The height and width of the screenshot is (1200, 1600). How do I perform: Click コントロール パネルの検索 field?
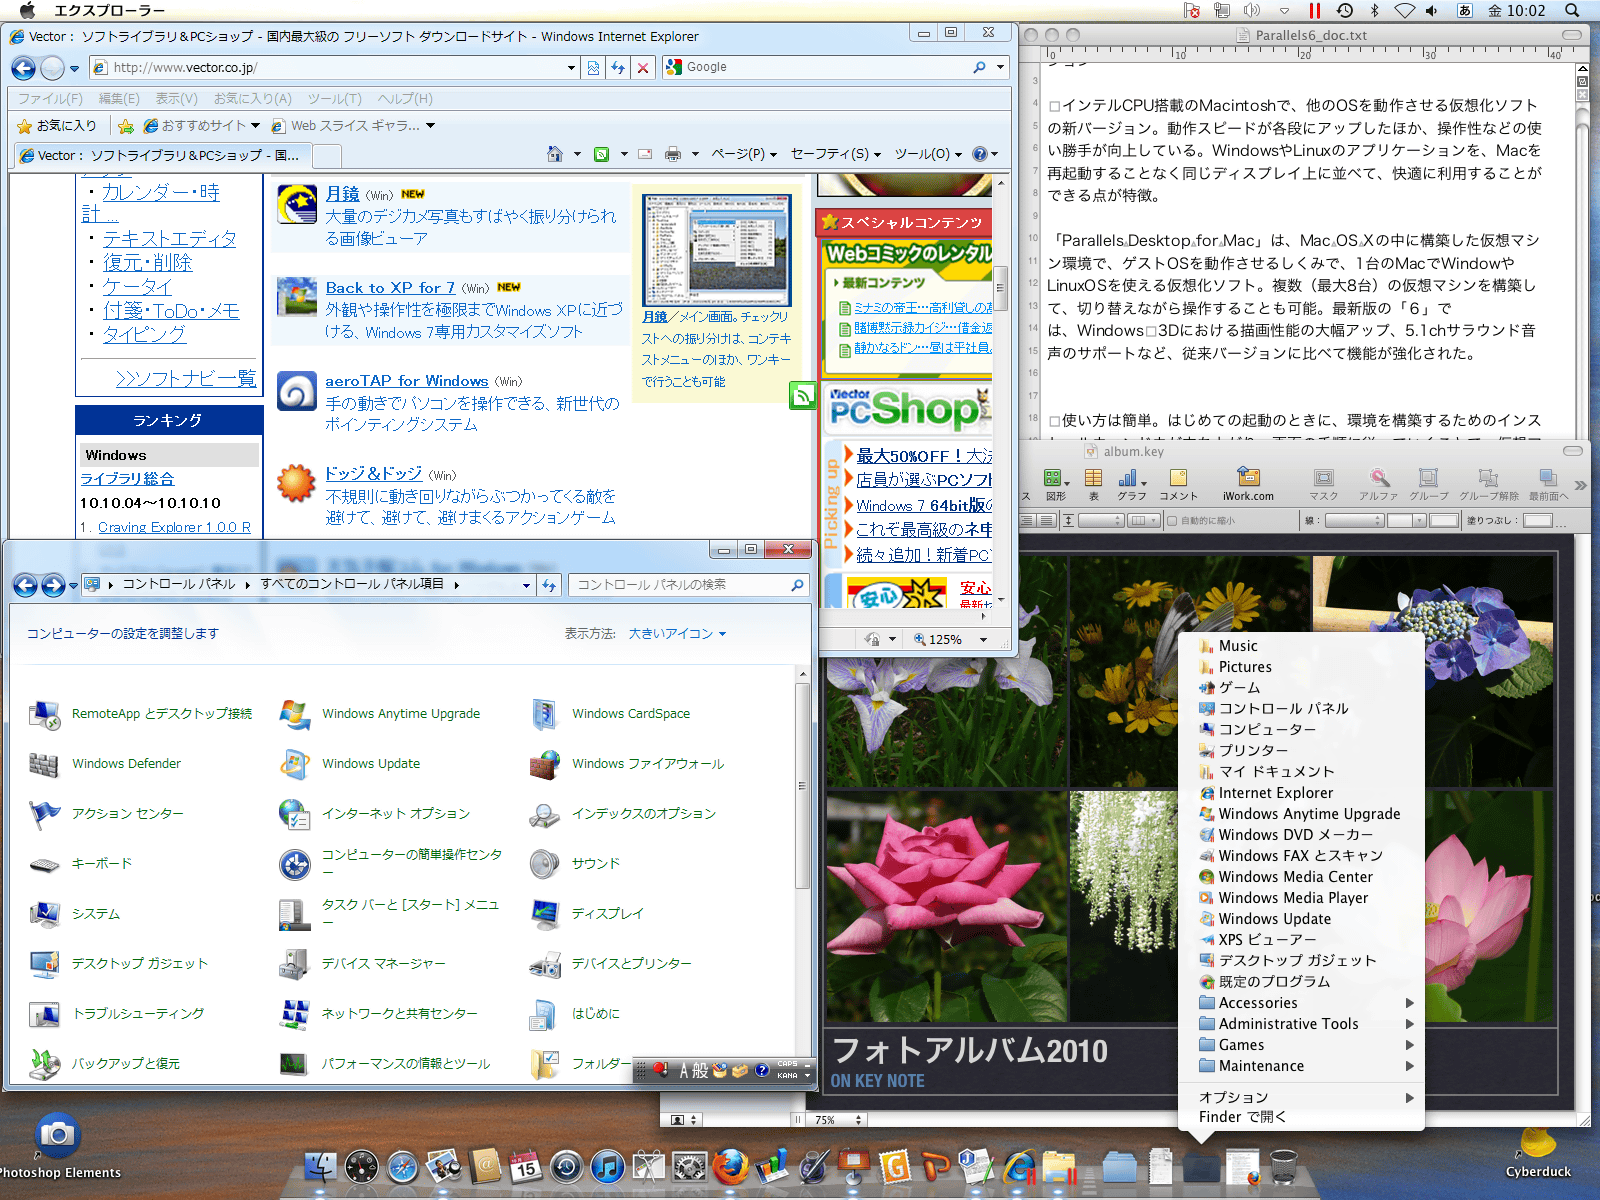[x=688, y=585]
